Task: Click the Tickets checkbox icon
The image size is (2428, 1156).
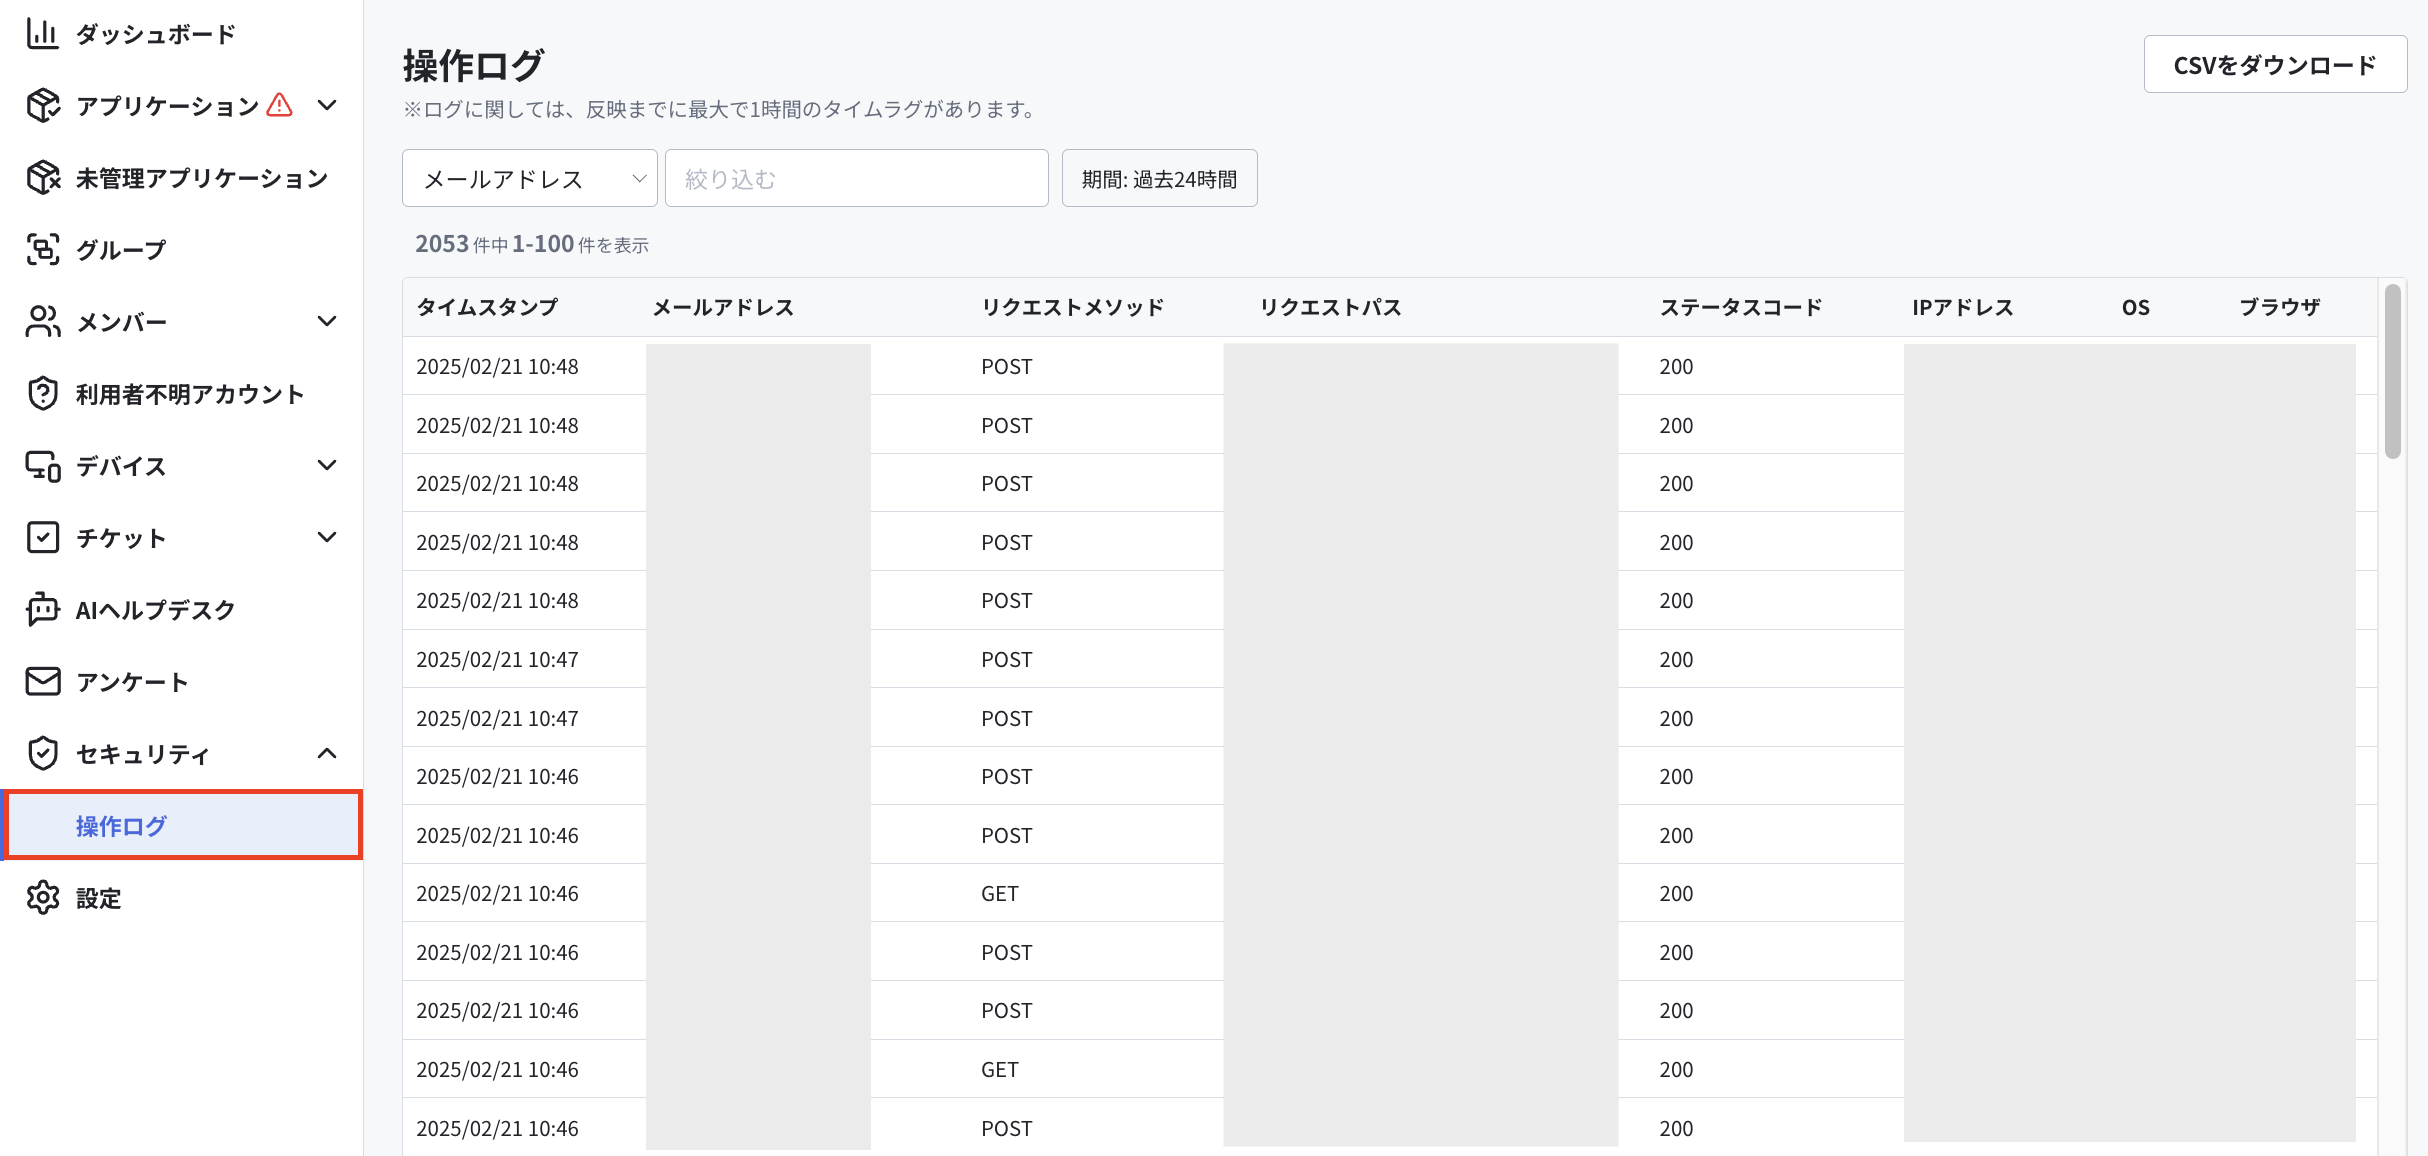Action: click(x=42, y=537)
